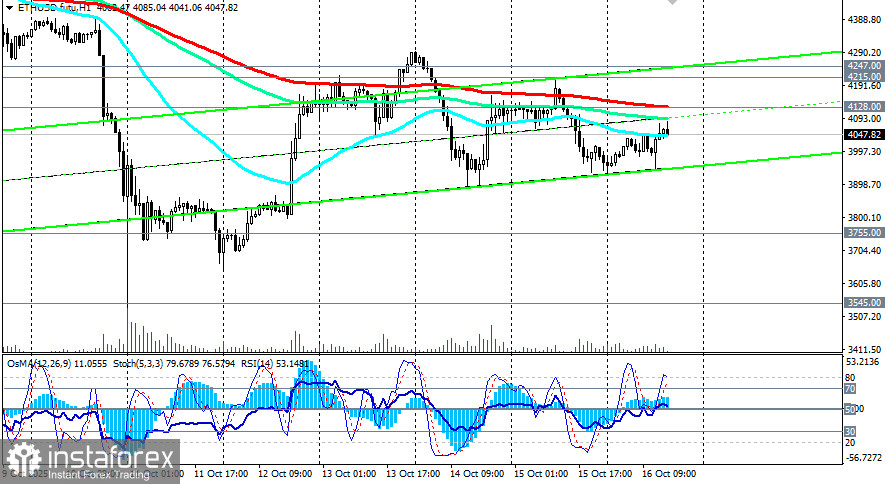Select the indicator level 30 label

coord(850,432)
